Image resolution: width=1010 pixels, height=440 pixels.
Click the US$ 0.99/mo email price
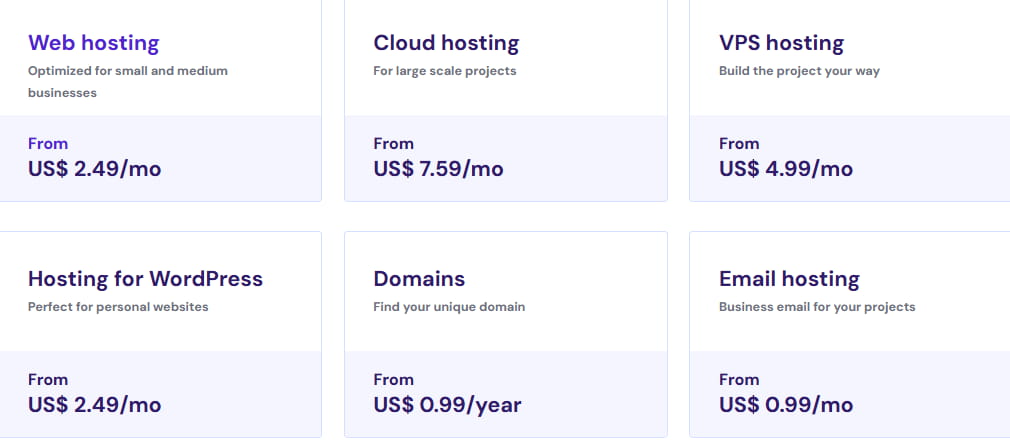786,405
